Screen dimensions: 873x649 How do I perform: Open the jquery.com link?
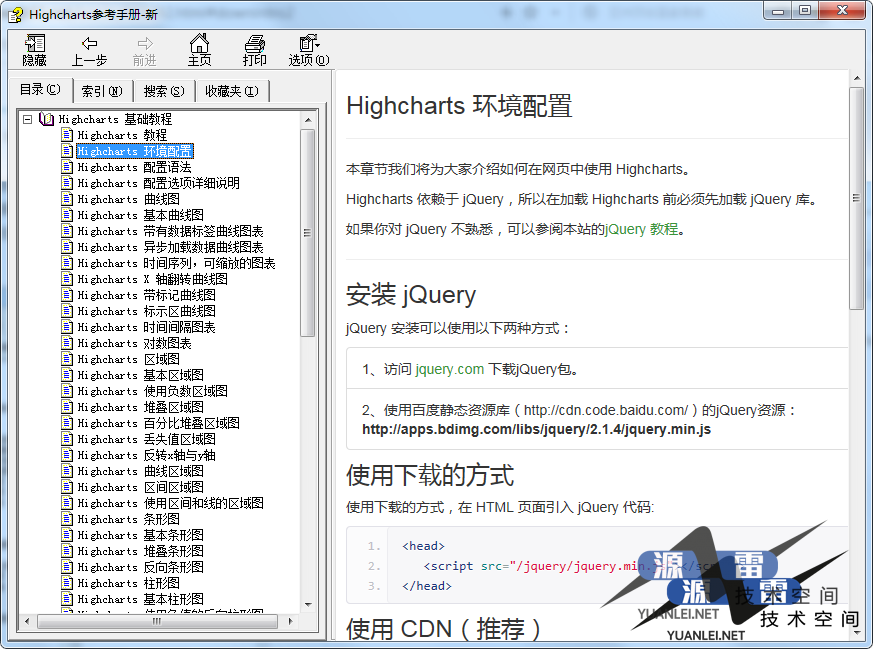449,369
